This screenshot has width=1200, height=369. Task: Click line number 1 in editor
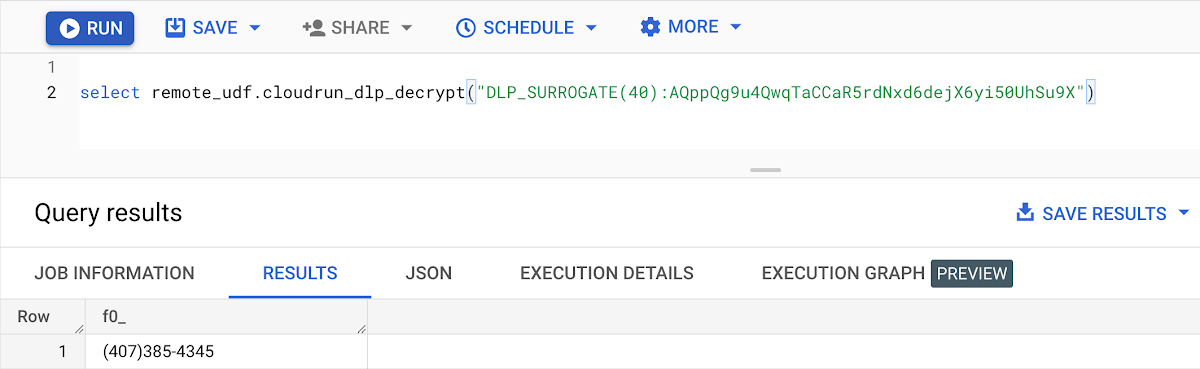point(51,68)
